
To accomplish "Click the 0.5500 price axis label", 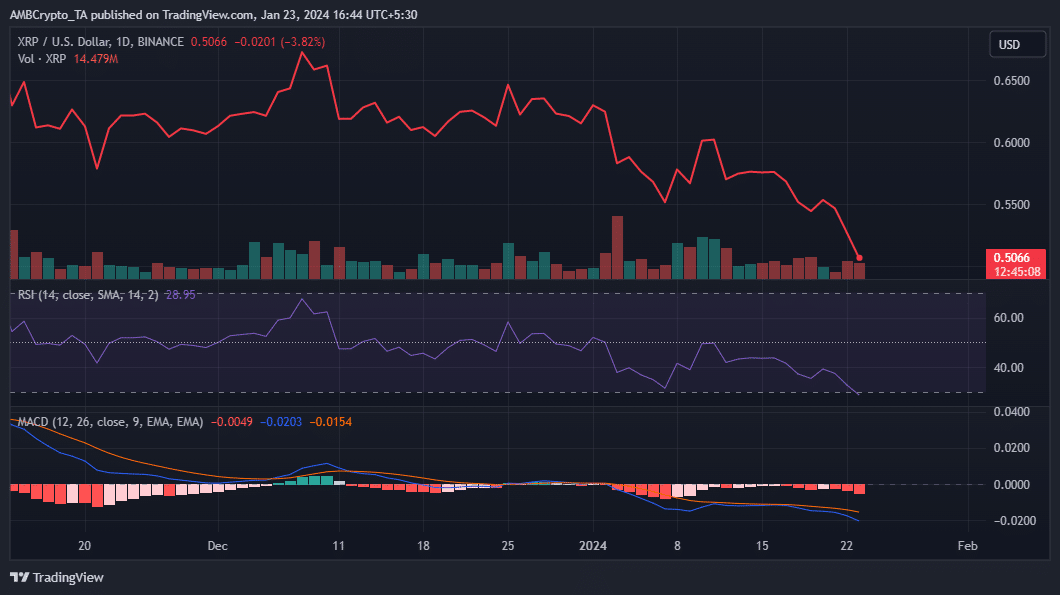I will [x=1011, y=205].
